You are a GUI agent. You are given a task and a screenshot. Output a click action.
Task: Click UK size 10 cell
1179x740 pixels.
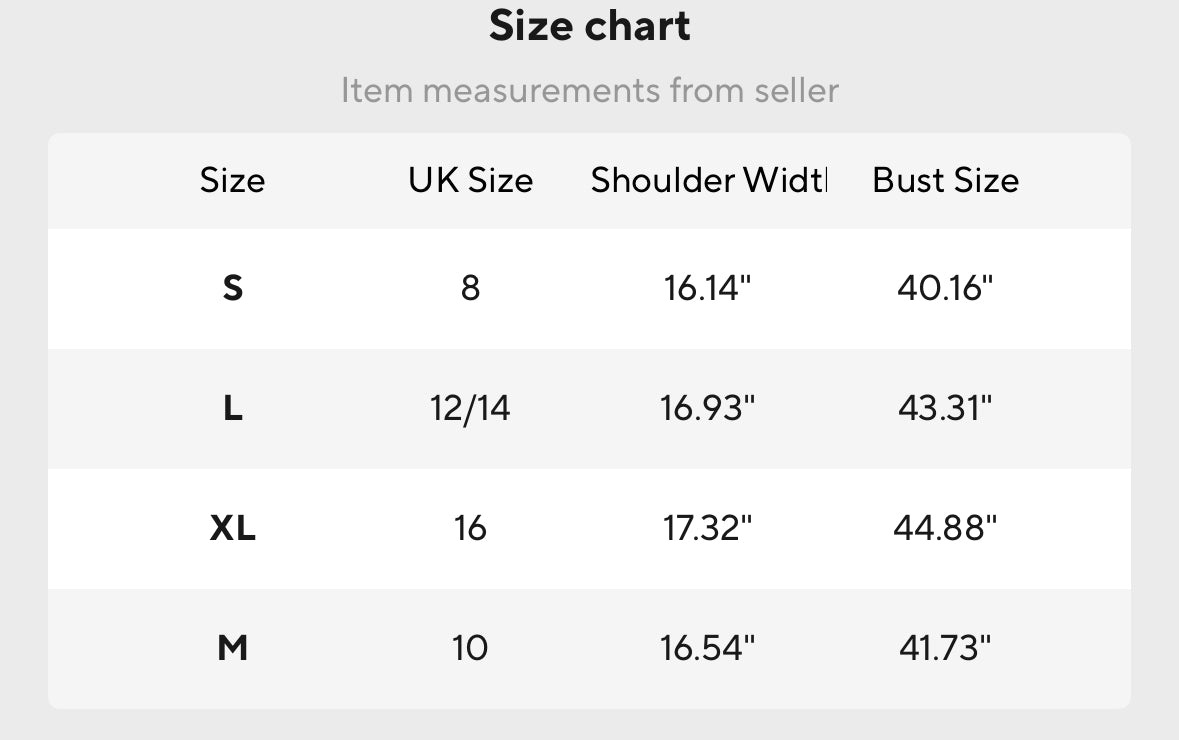470,648
